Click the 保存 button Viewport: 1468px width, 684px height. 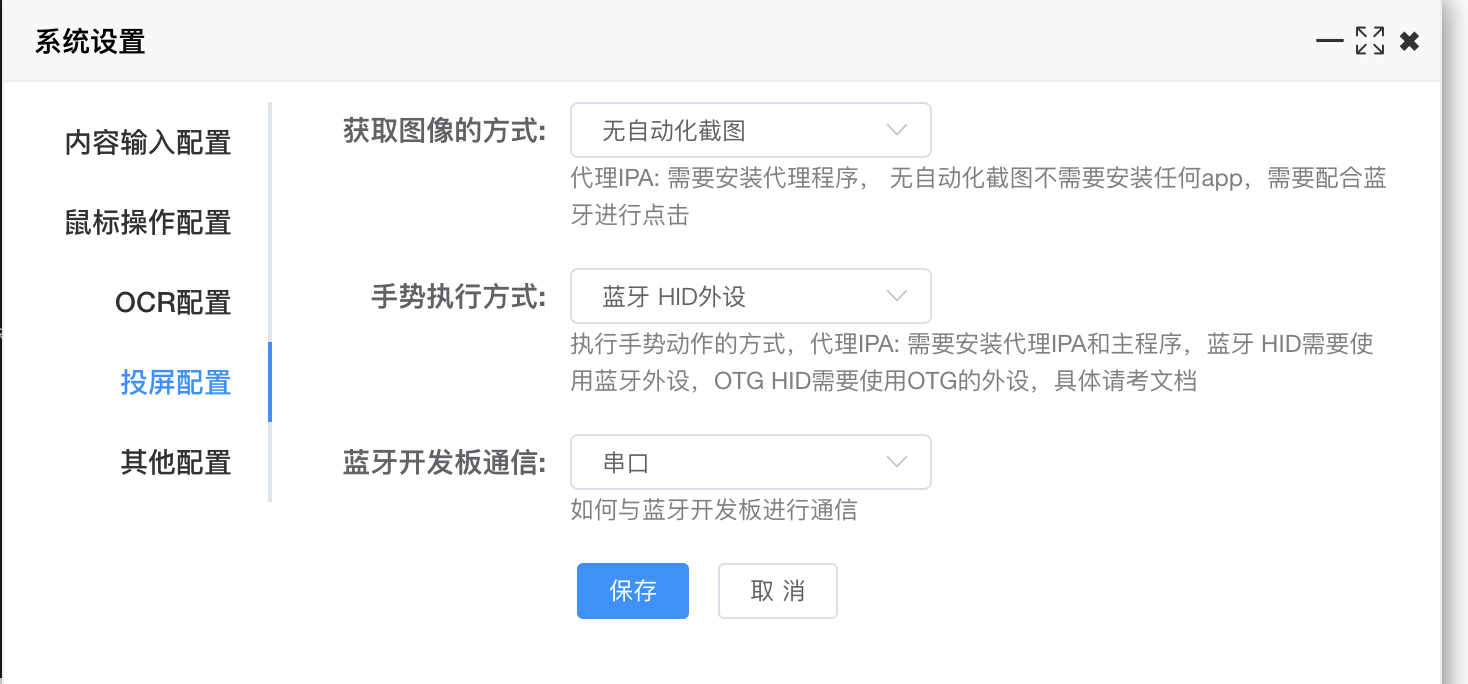[x=632, y=591]
